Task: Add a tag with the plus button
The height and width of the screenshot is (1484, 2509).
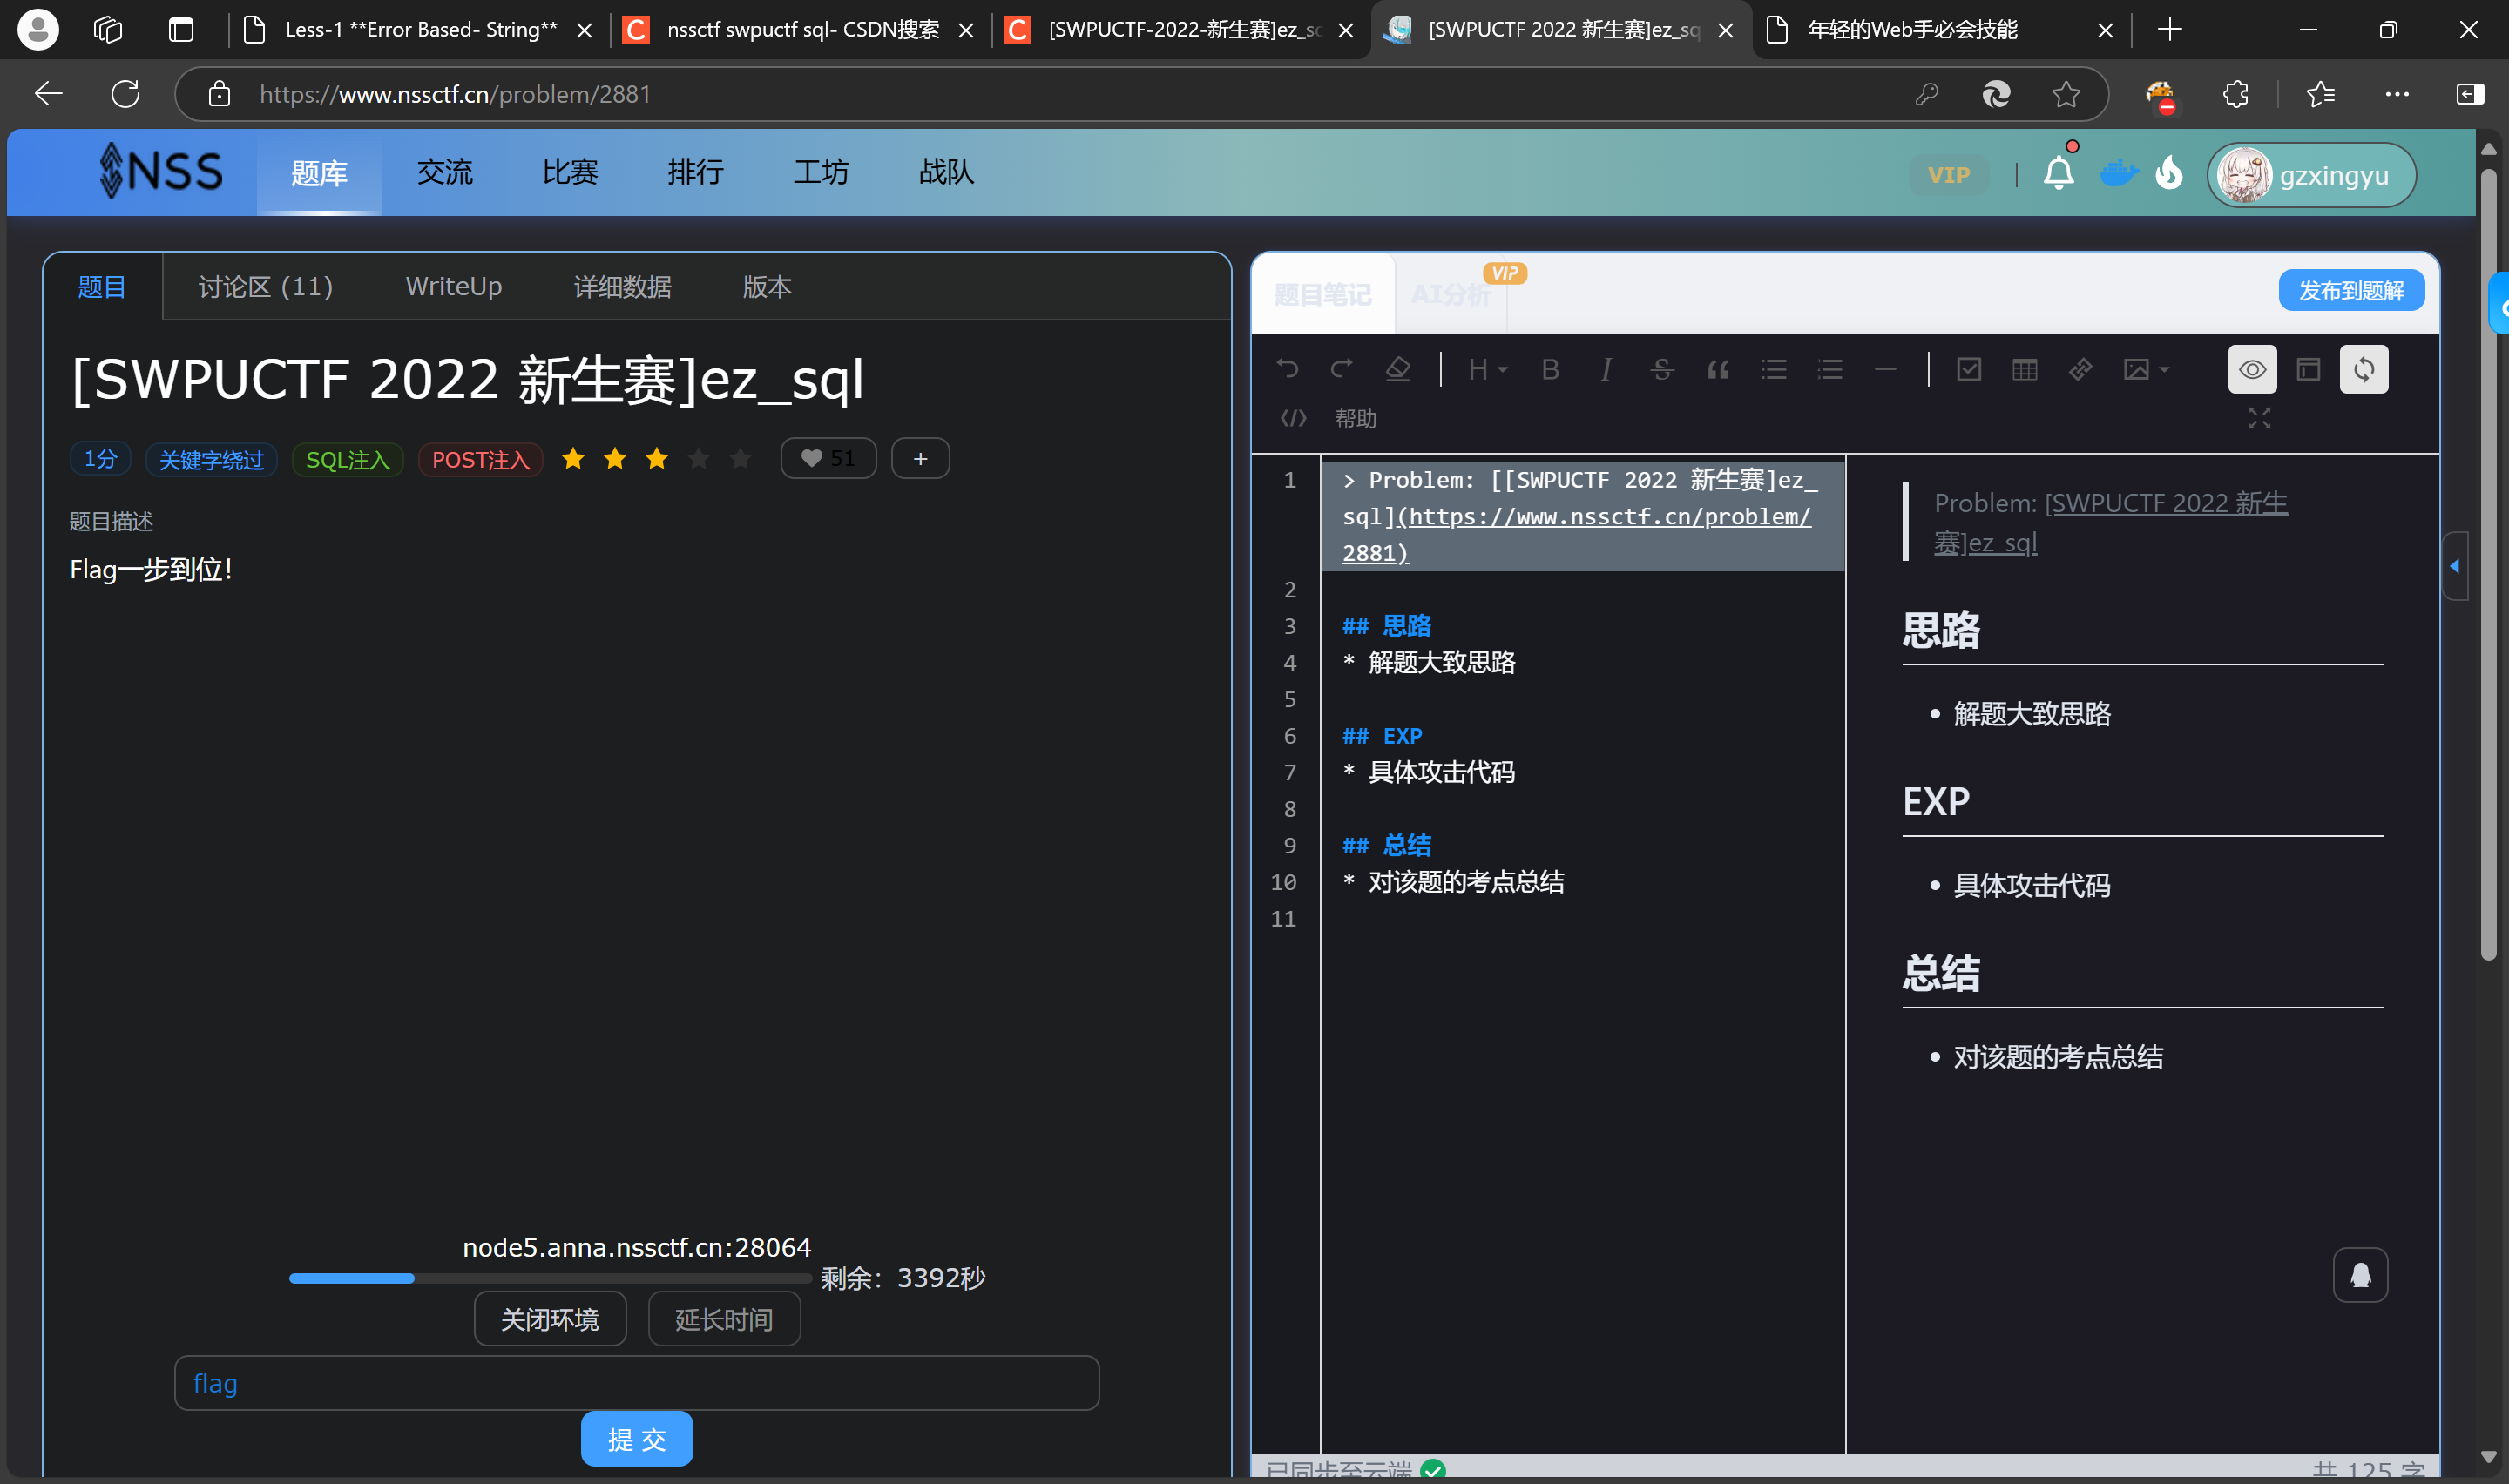Action: click(x=920, y=458)
